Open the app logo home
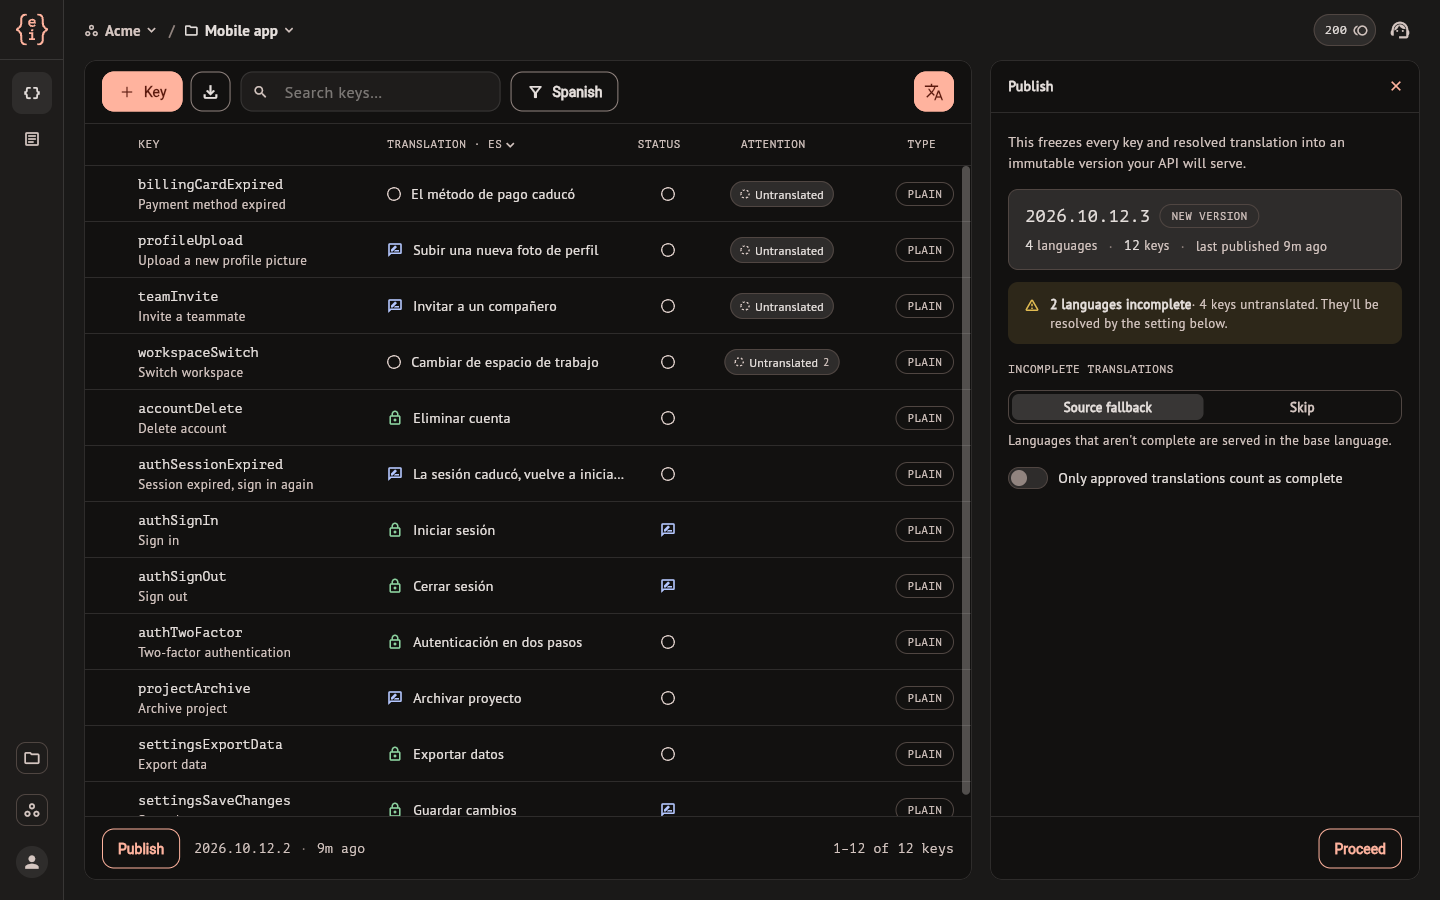 click(x=31, y=30)
